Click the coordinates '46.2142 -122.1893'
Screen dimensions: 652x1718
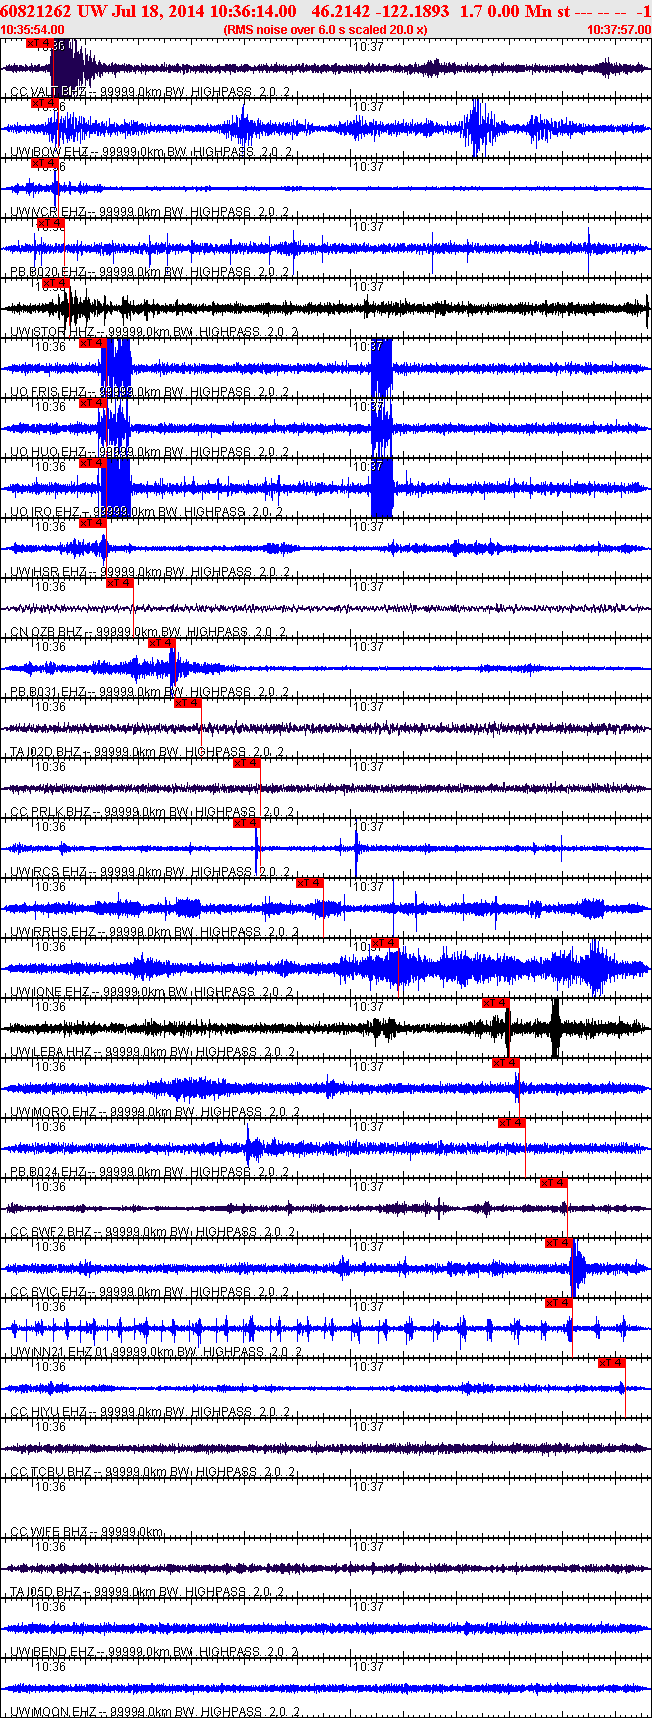[x=380, y=11]
